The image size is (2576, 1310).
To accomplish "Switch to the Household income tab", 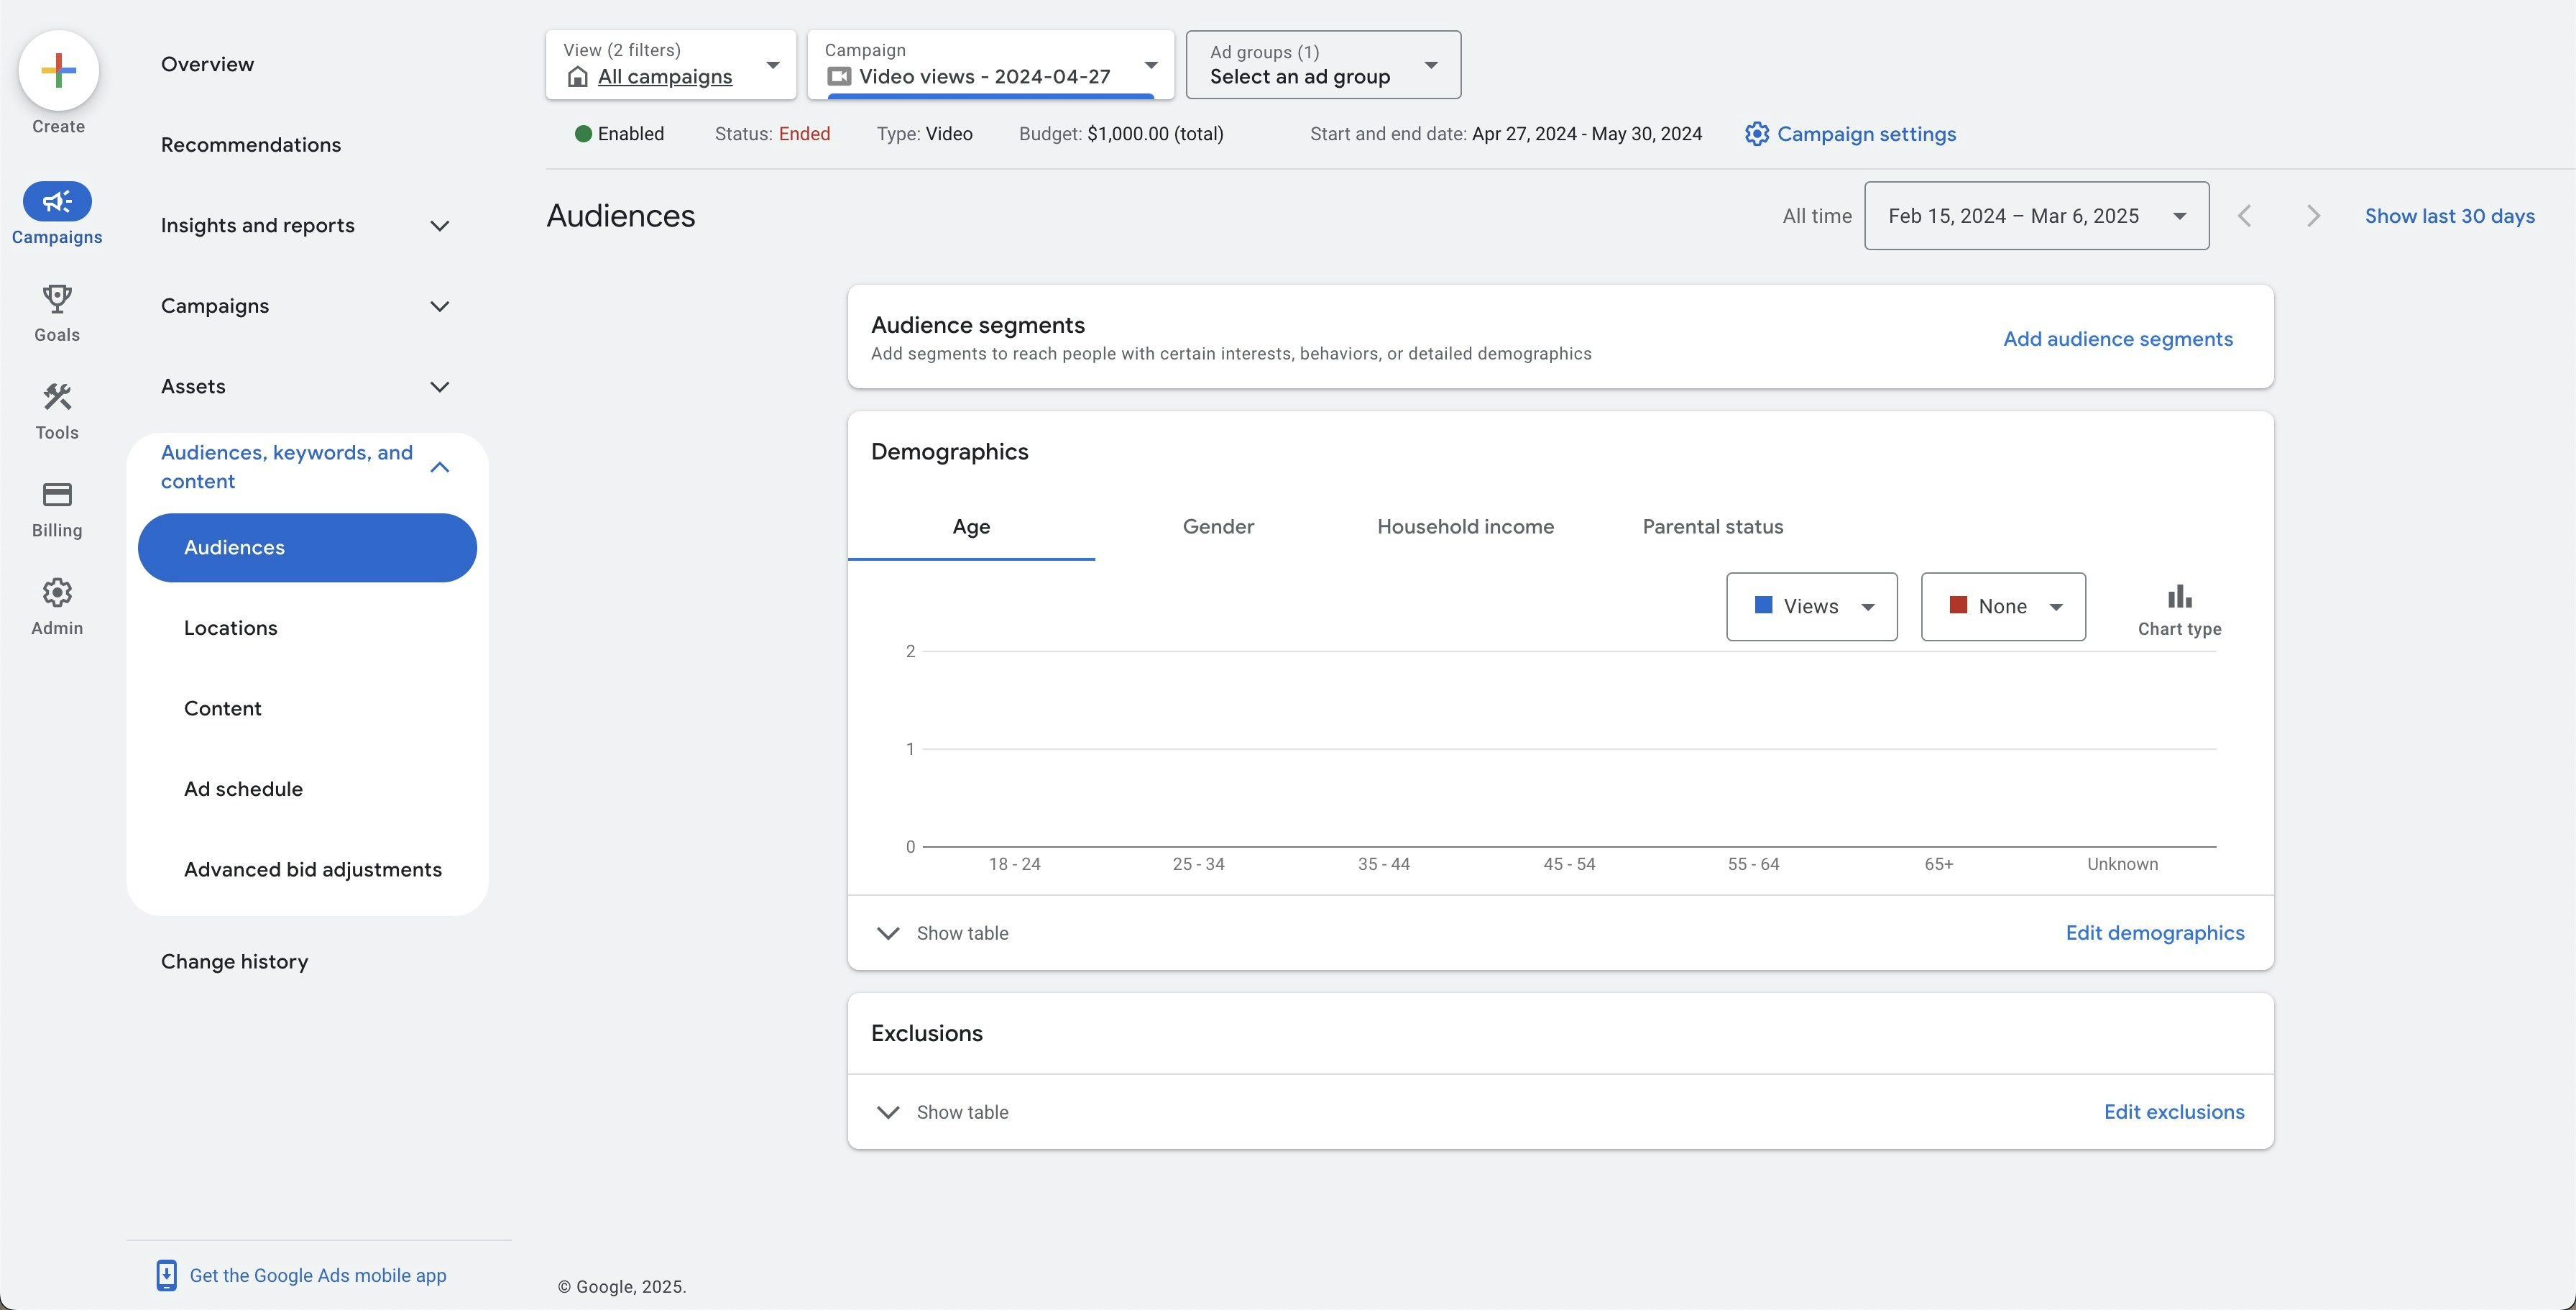I will (1465, 527).
